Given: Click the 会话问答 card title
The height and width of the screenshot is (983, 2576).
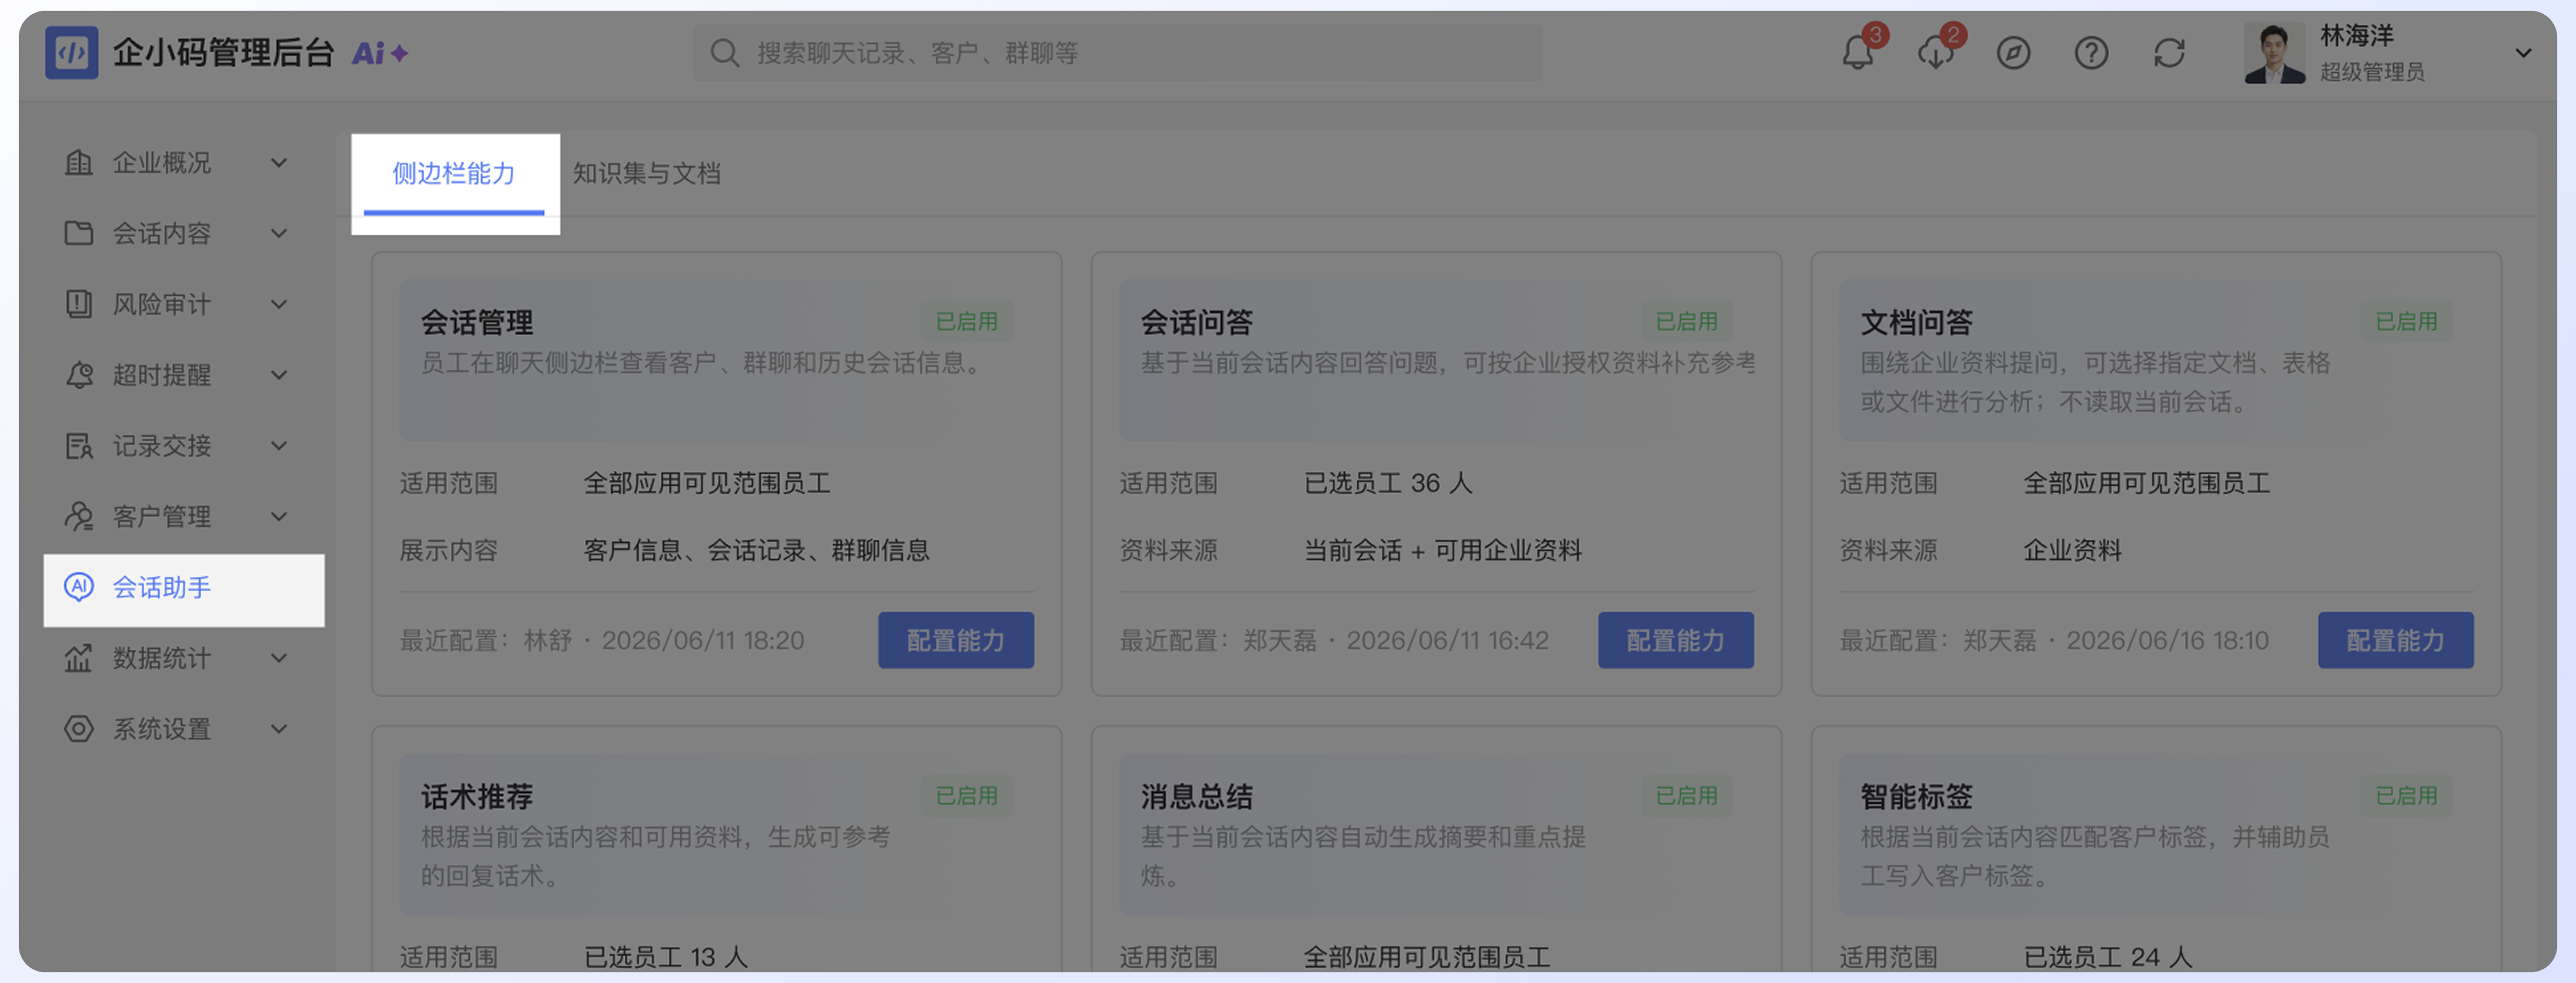Looking at the screenshot, I should coord(1197,322).
